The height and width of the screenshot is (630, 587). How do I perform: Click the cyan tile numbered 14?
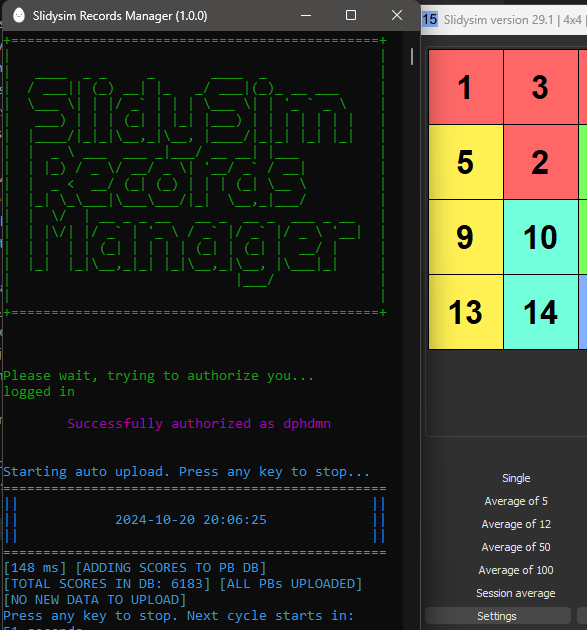541,312
